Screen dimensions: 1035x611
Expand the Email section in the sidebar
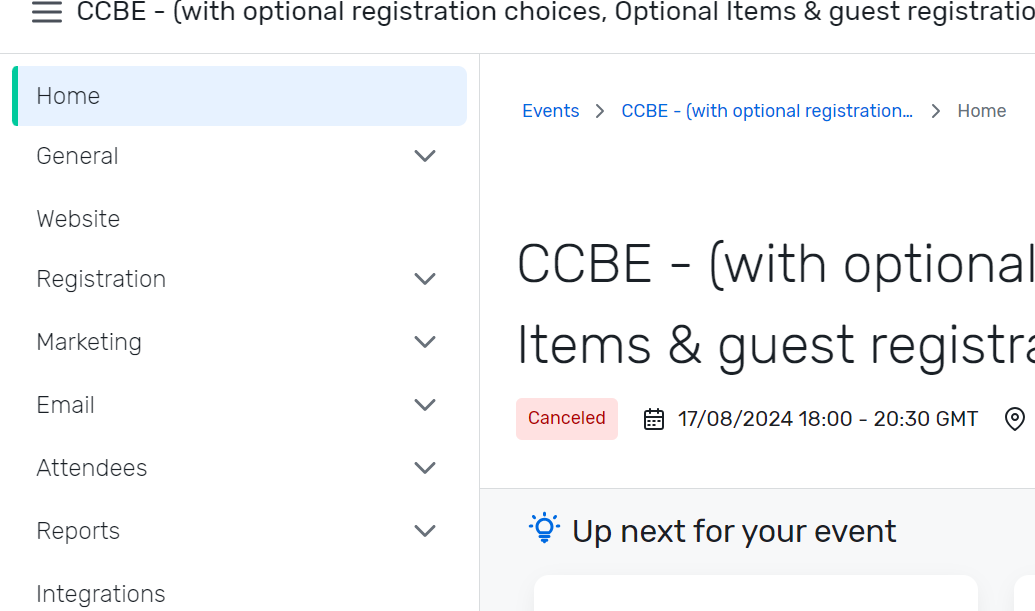(x=424, y=405)
